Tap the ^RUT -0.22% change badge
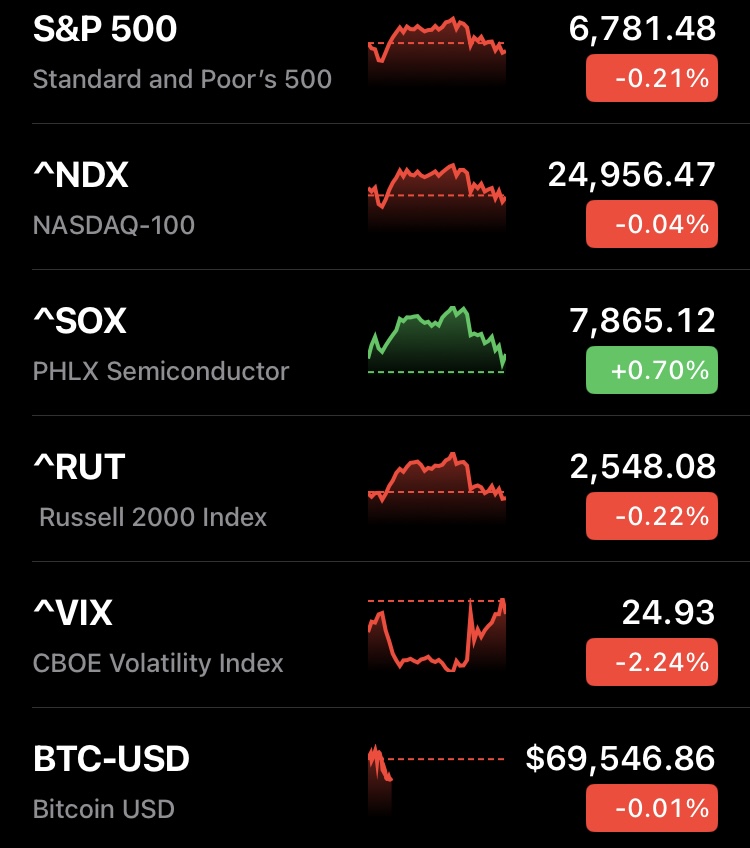 651,516
